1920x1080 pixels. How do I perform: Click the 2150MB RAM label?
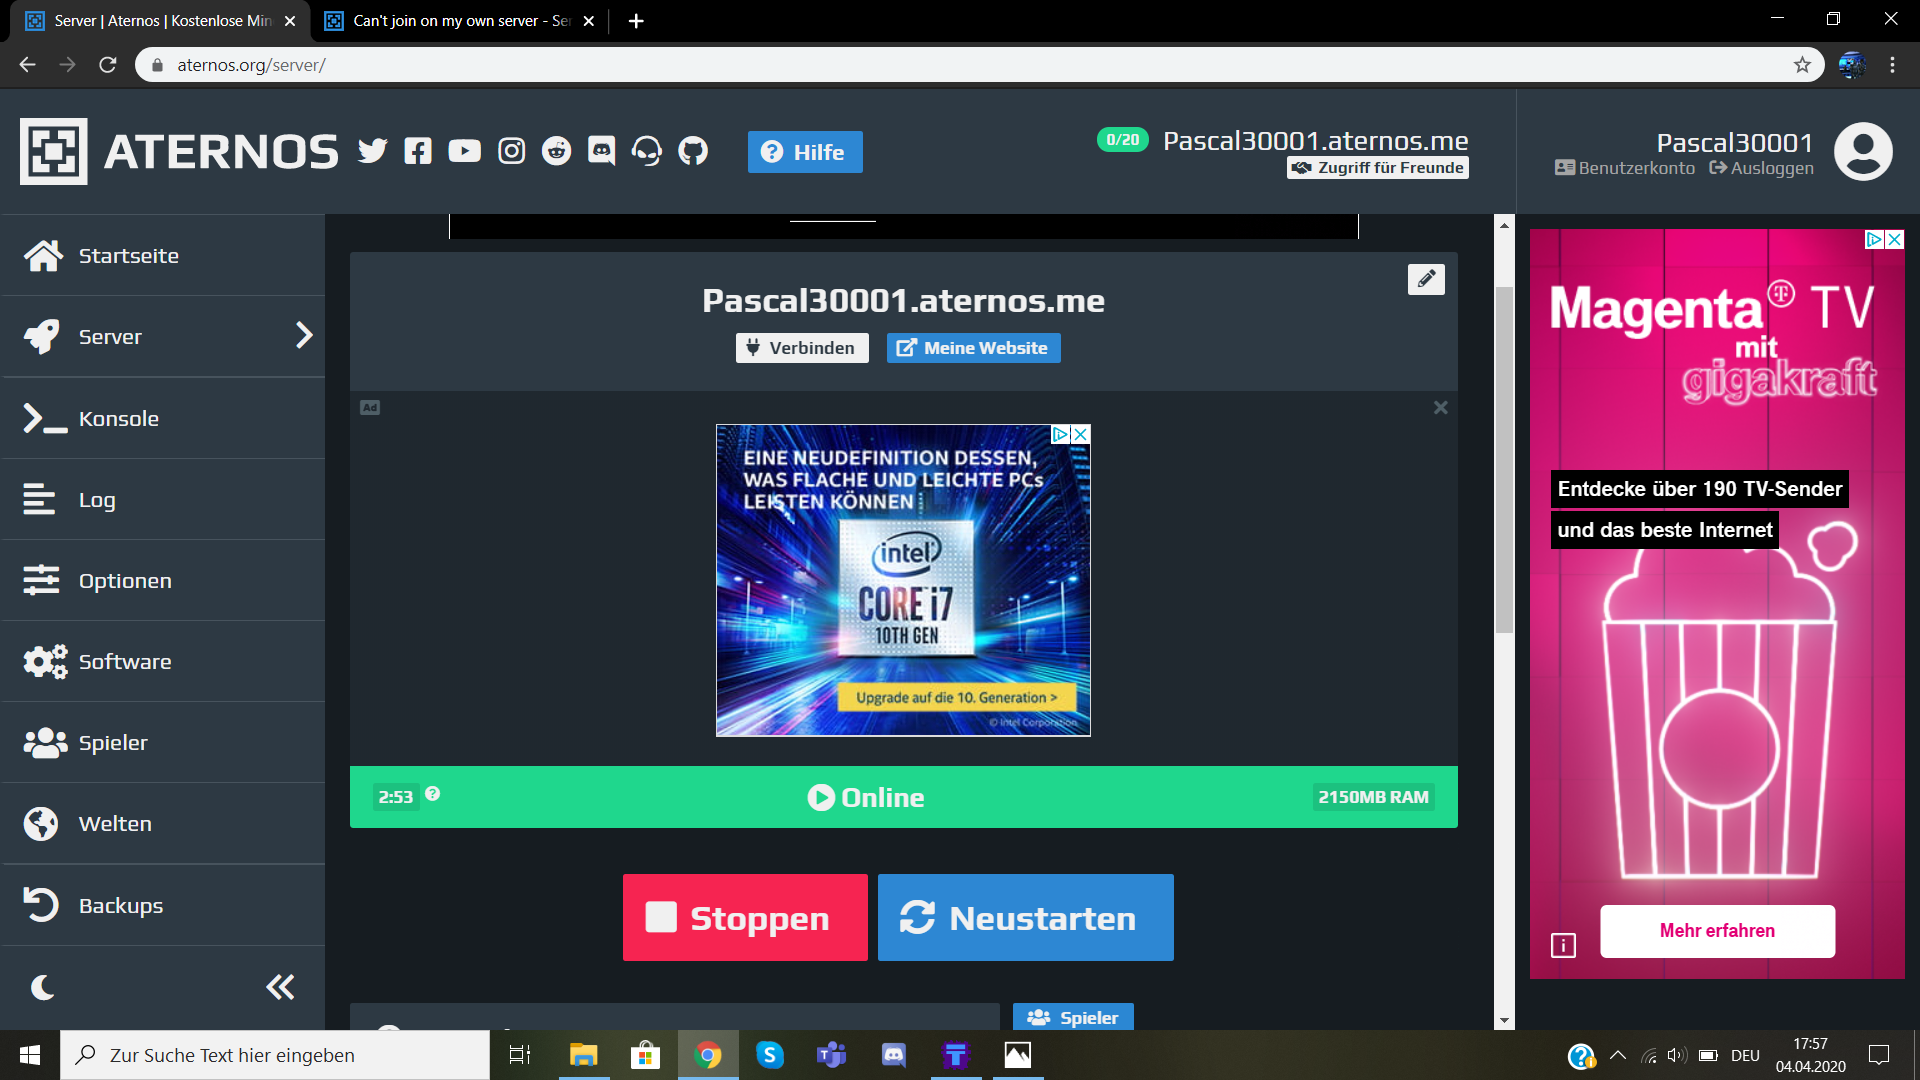(1373, 797)
